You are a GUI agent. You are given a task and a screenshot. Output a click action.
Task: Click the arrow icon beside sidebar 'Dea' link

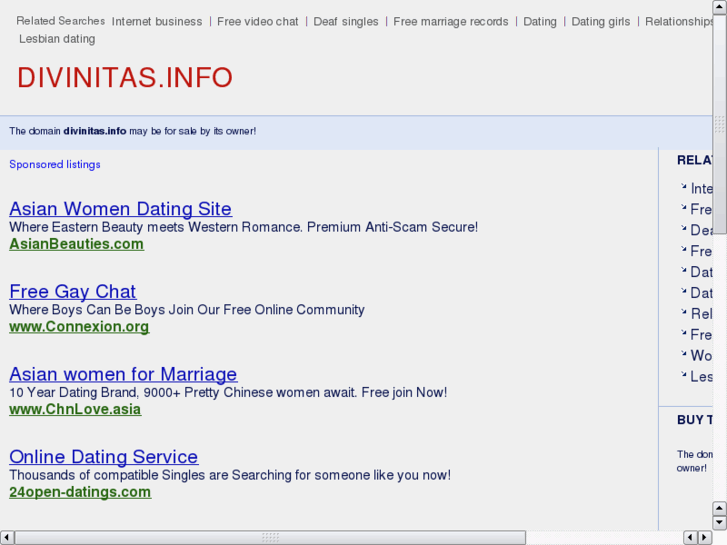(x=683, y=228)
